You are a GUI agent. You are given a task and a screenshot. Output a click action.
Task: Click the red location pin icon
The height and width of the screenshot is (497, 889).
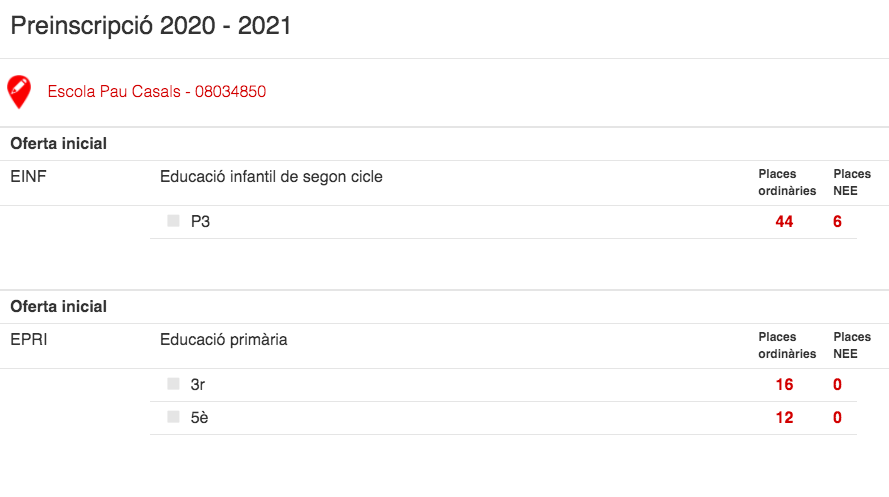tap(19, 91)
